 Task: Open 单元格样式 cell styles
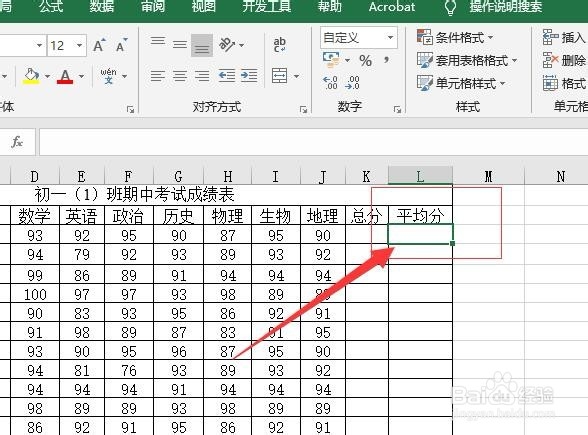click(x=462, y=83)
